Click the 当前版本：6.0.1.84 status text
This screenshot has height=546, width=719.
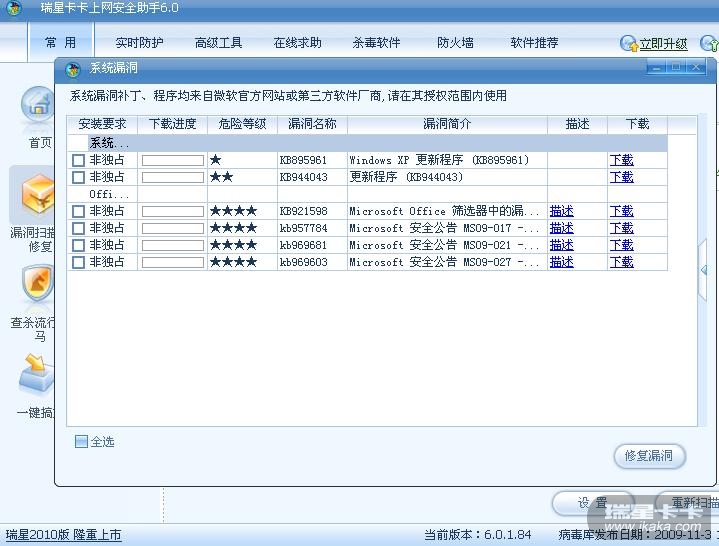click(x=477, y=535)
